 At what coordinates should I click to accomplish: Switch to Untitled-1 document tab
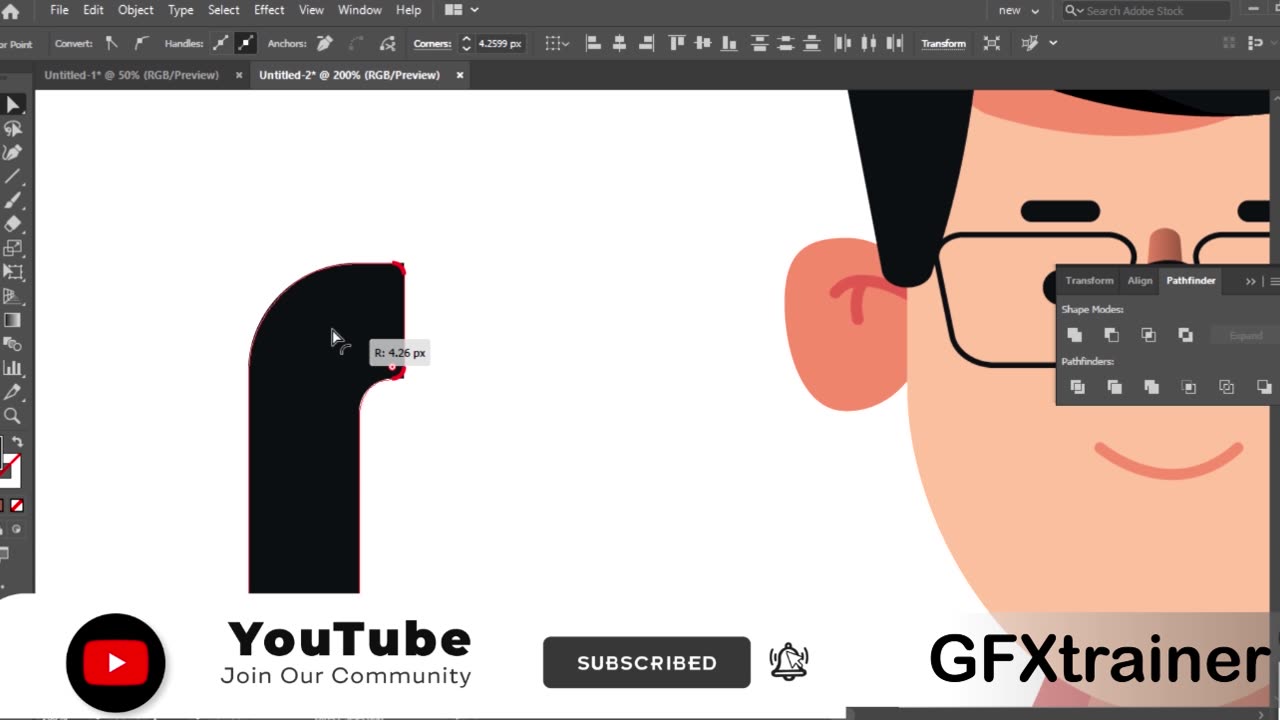[131, 75]
